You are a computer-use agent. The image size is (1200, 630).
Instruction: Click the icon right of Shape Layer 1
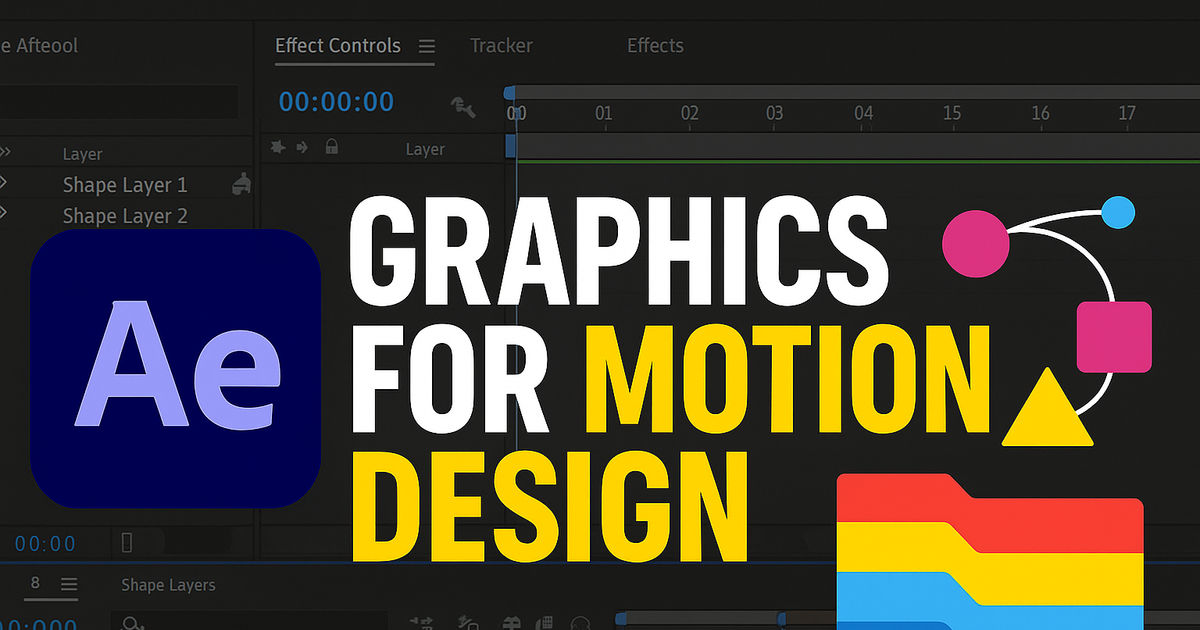click(241, 183)
